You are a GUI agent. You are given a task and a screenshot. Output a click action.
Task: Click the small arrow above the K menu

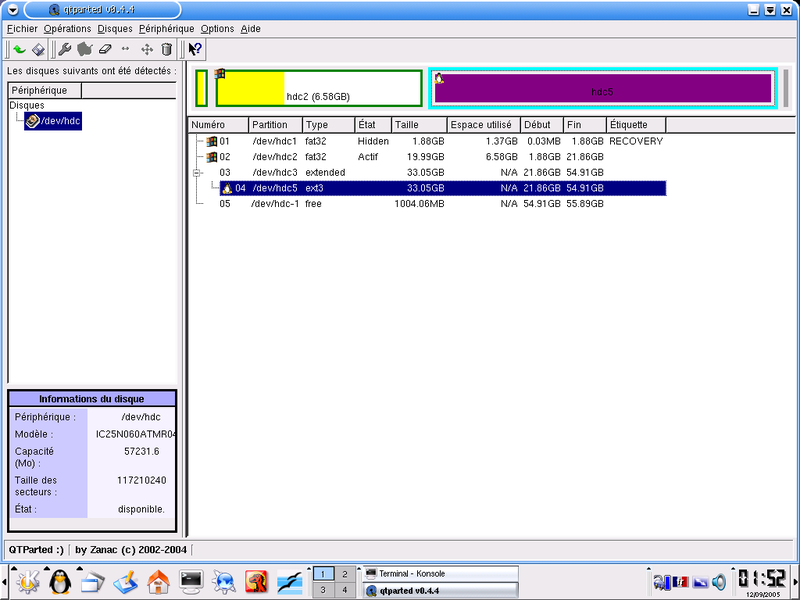tap(14, 568)
